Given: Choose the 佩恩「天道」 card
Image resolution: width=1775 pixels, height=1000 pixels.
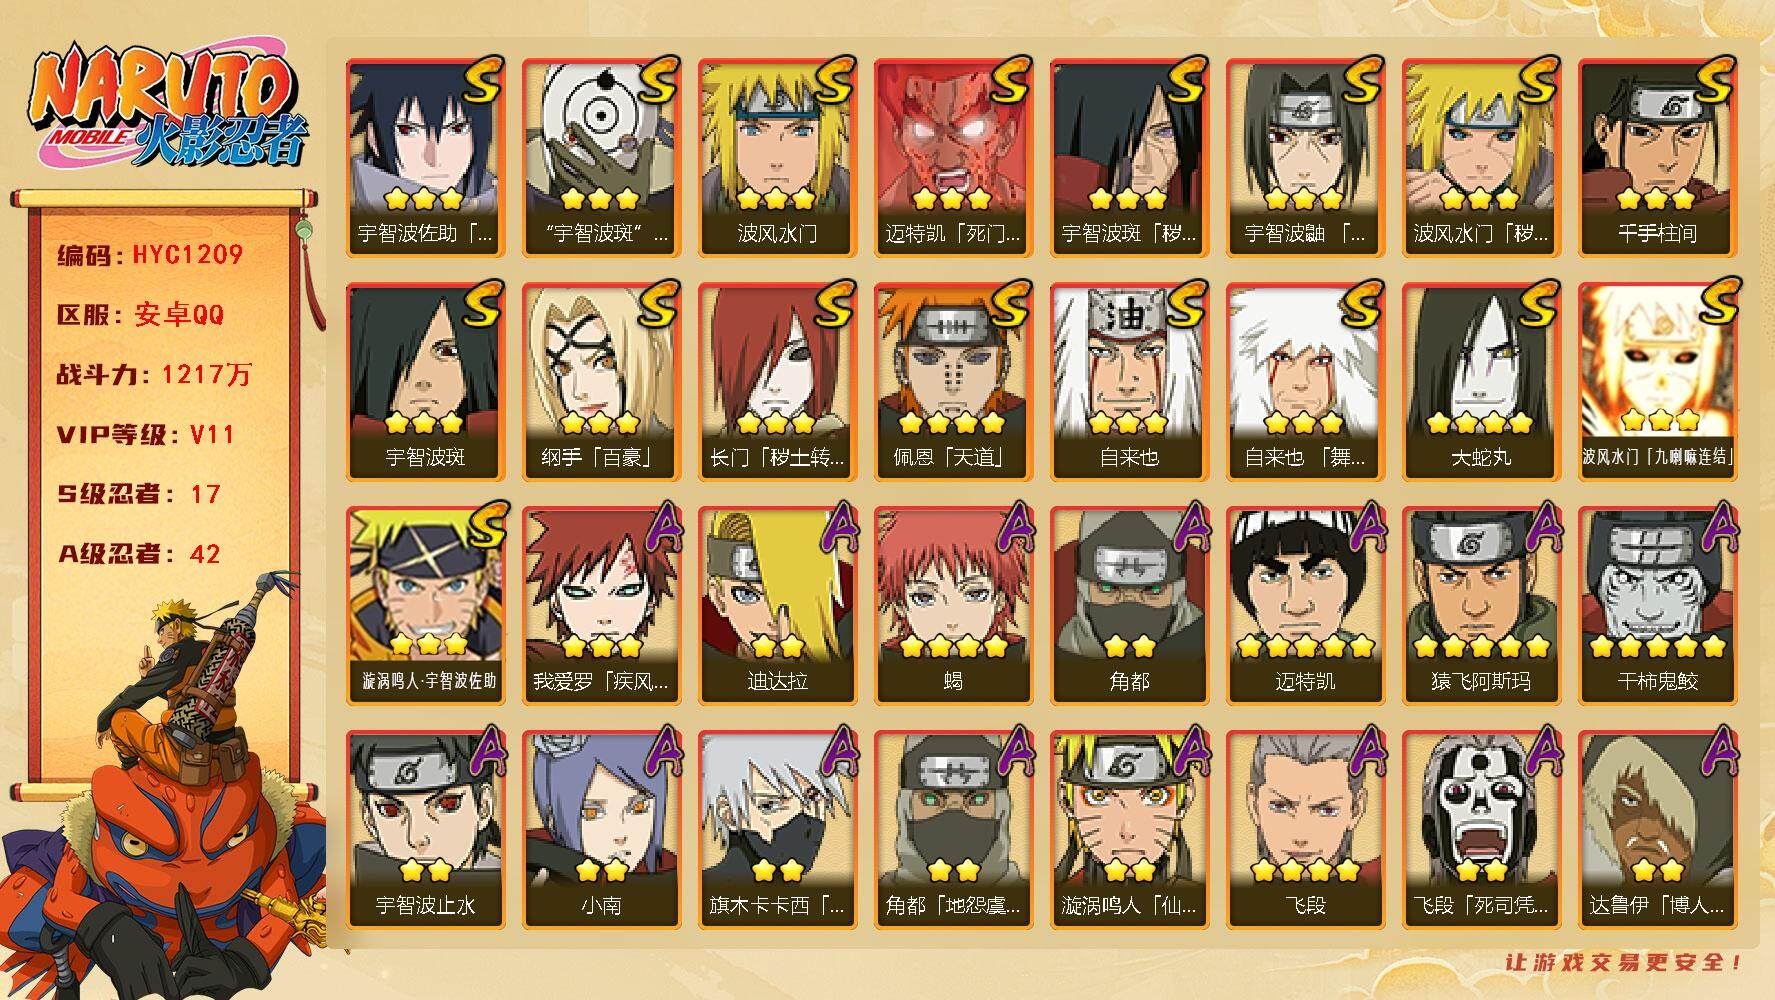Looking at the screenshot, I should coord(953,381).
